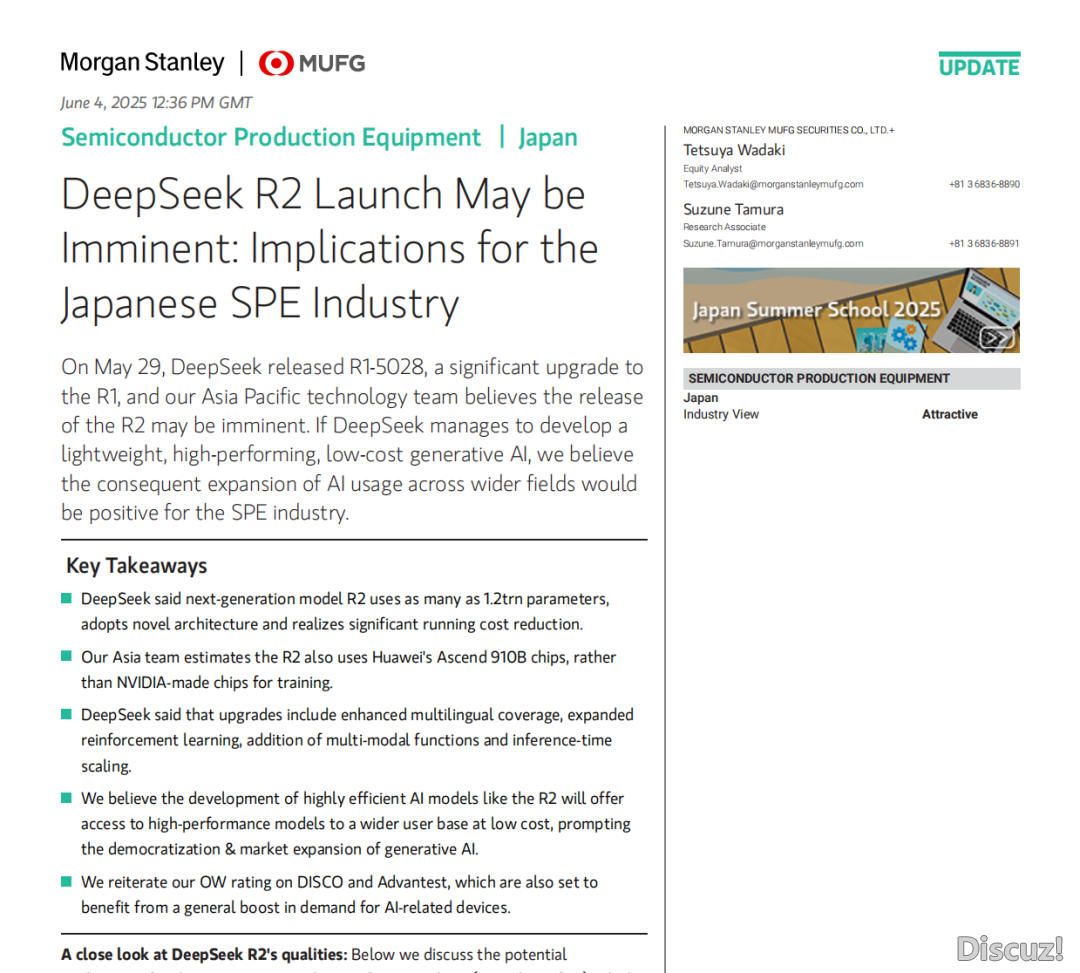Click phone number +81 3 6836-8890
The width and height of the screenshot is (1080, 973).
[x=984, y=185]
